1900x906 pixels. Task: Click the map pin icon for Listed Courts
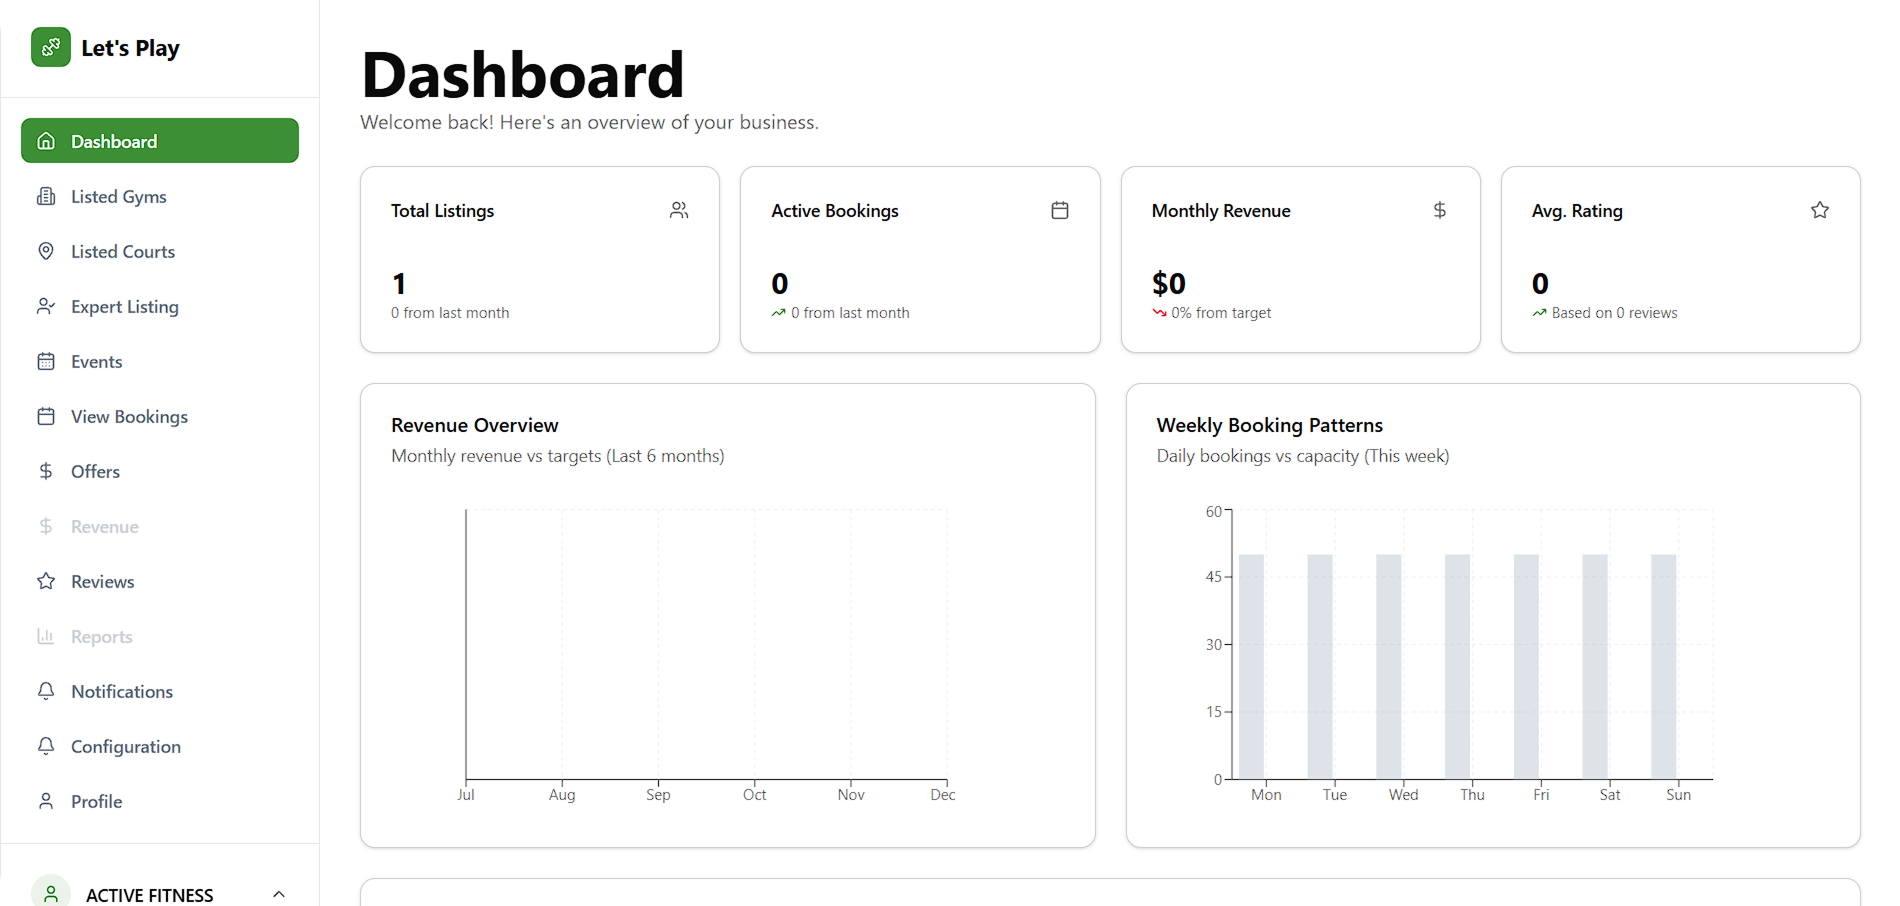pos(46,251)
